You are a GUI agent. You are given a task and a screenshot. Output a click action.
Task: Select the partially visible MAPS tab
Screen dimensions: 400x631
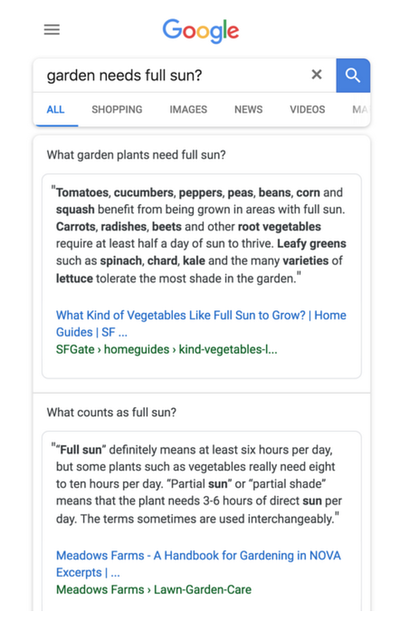(360, 109)
